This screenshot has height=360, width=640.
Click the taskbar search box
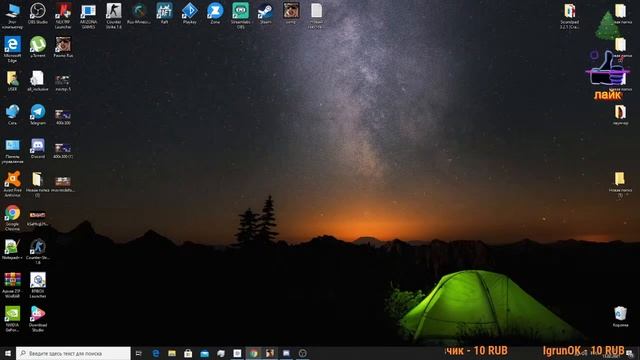[x=73, y=353]
